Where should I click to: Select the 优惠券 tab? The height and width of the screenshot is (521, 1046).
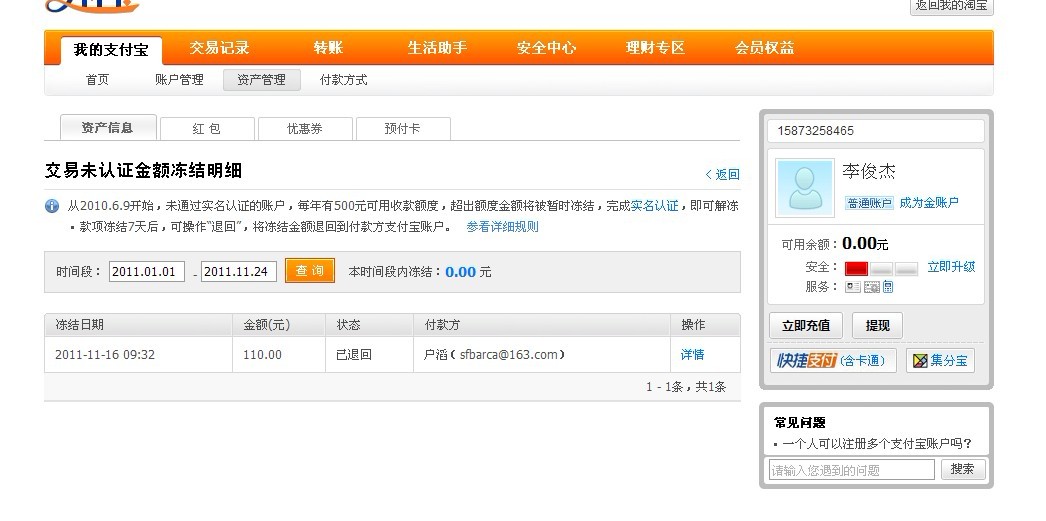(304, 129)
